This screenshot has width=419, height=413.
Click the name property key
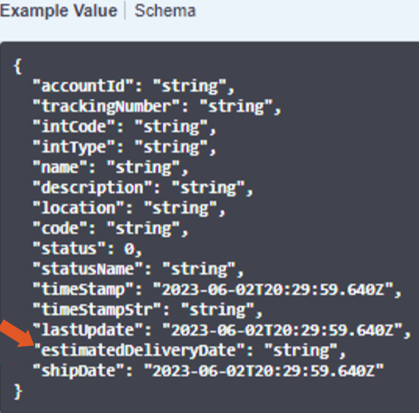click(60, 167)
